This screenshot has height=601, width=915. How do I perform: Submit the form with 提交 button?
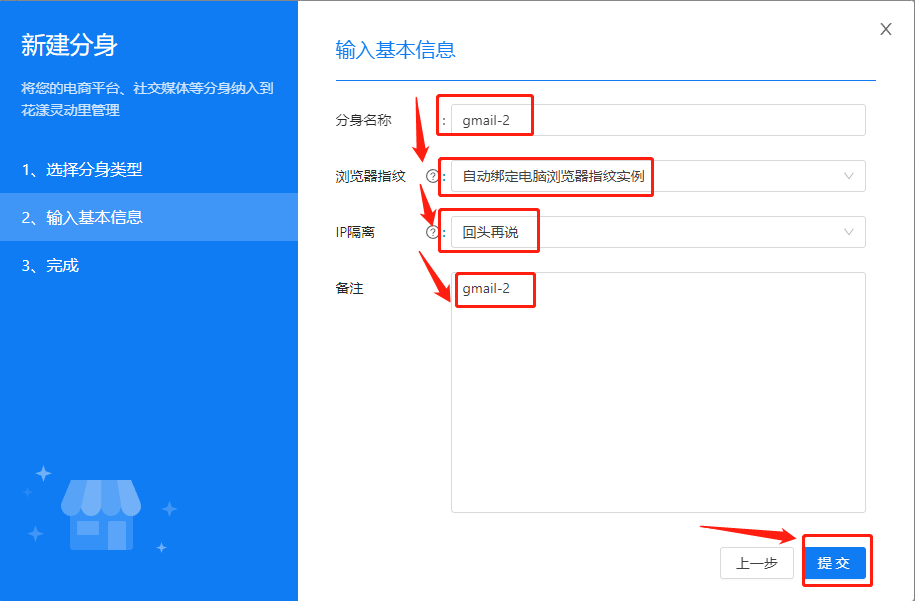click(x=833, y=563)
